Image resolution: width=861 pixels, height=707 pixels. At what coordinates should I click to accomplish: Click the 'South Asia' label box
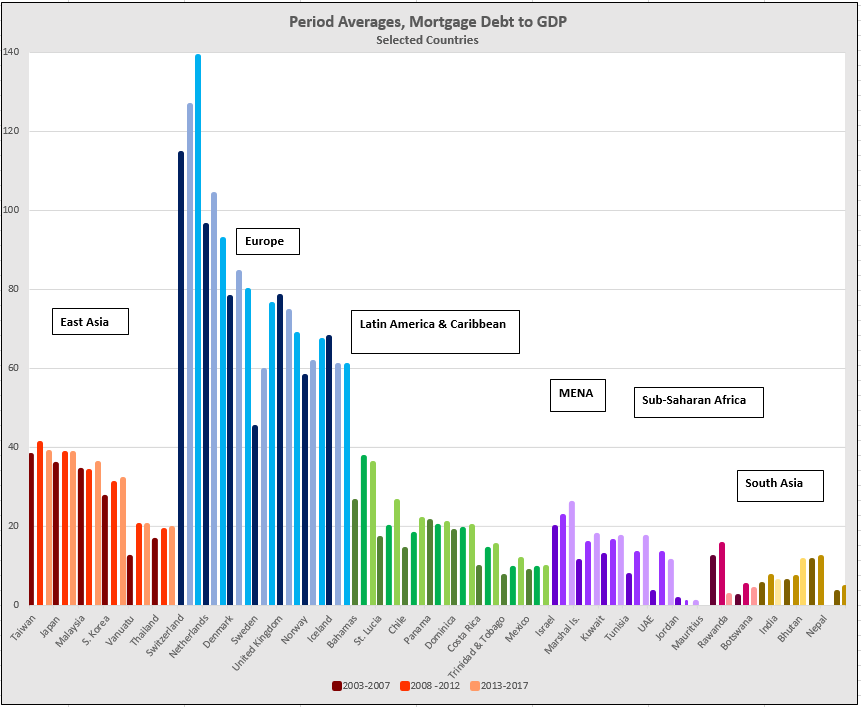(780, 485)
